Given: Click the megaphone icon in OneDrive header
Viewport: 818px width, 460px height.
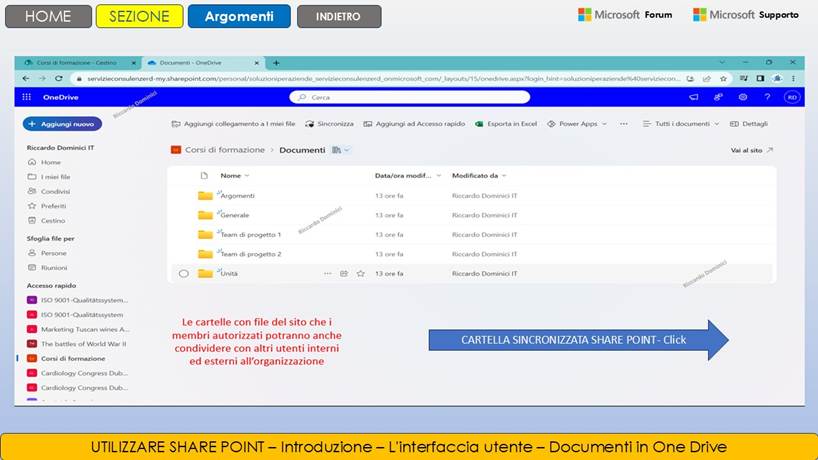Looking at the screenshot, I should point(693,97).
